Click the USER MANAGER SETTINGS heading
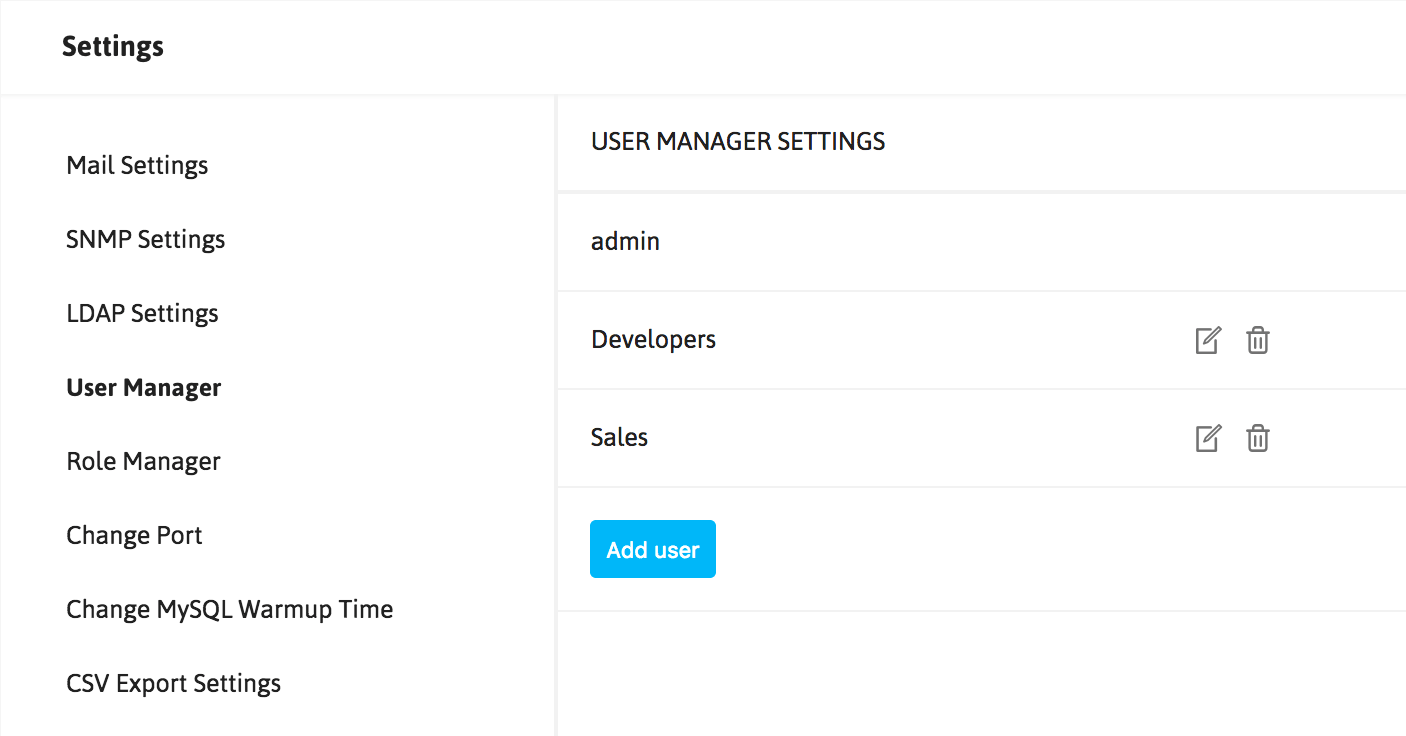The height and width of the screenshot is (736, 1406). click(738, 142)
